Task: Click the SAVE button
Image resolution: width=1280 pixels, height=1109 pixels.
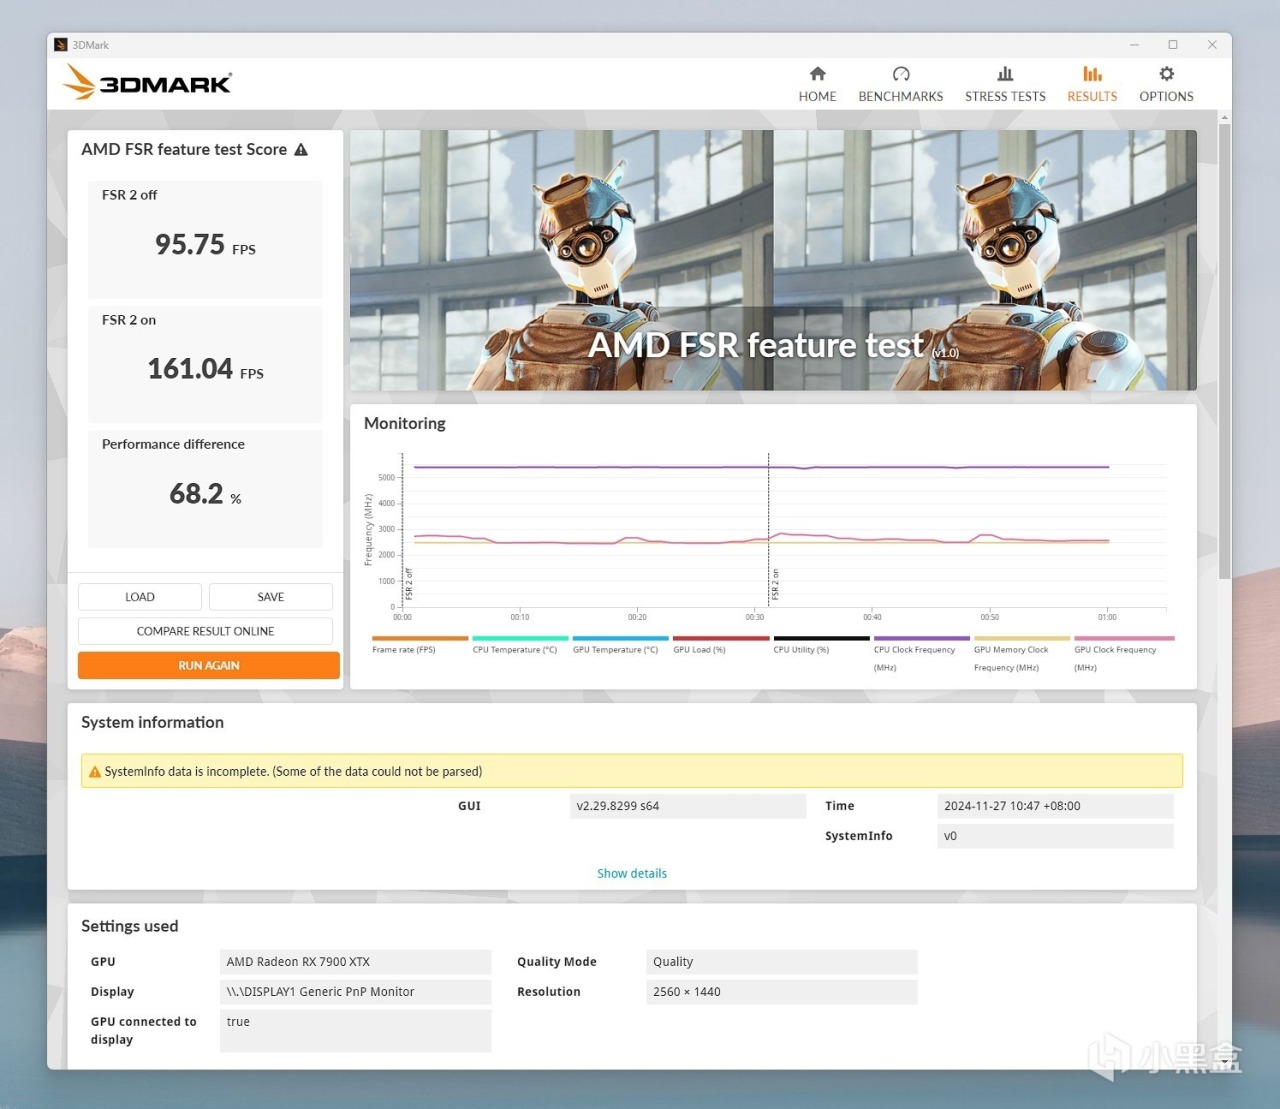Action: pyautogui.click(x=271, y=597)
